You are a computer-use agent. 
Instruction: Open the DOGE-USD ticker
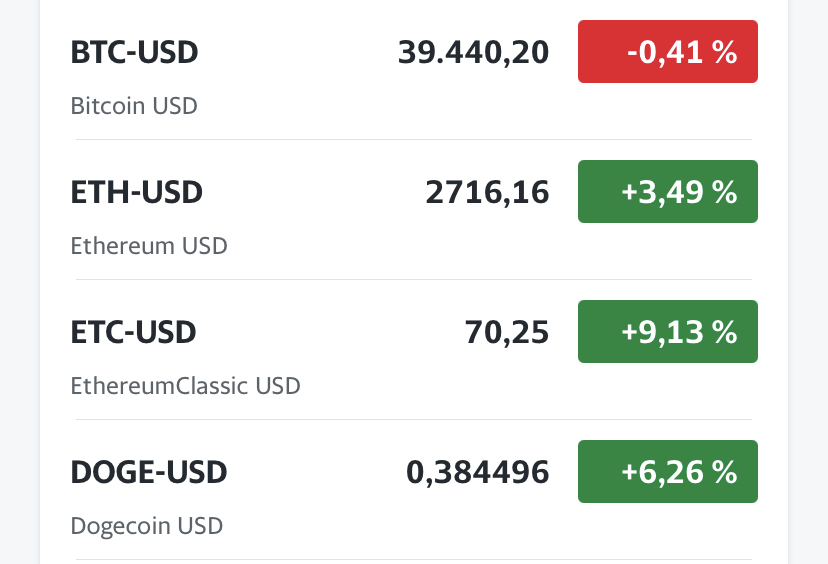(148, 472)
